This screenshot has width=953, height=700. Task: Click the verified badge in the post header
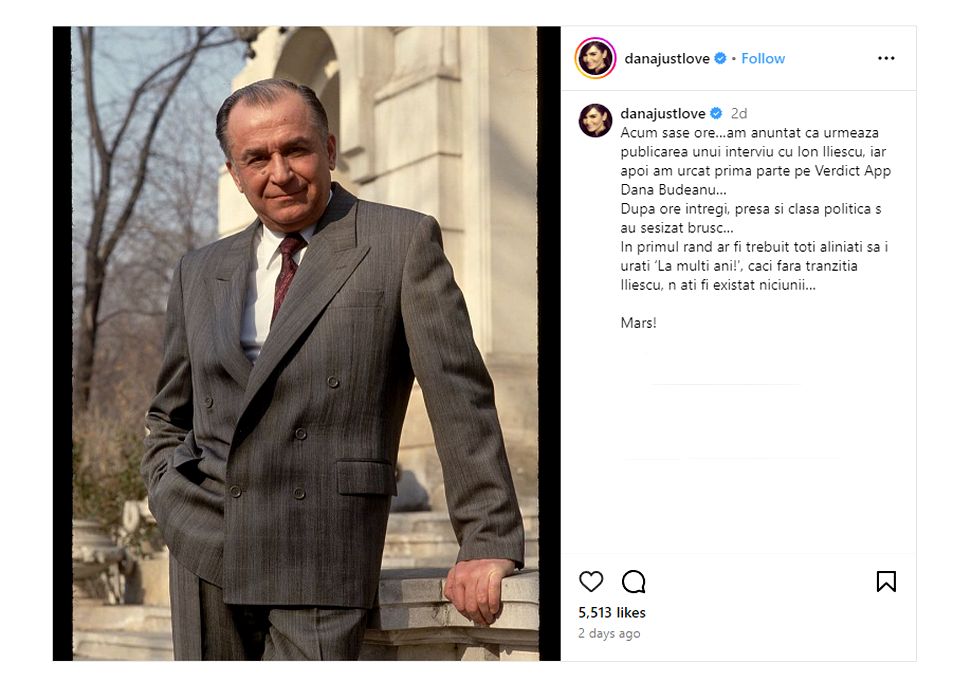[x=720, y=58]
